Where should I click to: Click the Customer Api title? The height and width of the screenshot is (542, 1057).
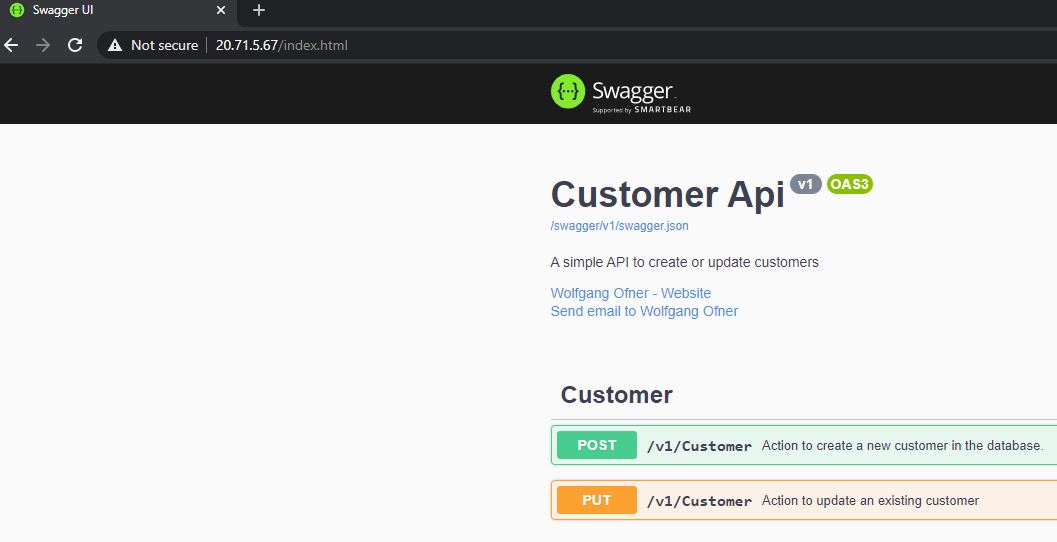click(667, 195)
